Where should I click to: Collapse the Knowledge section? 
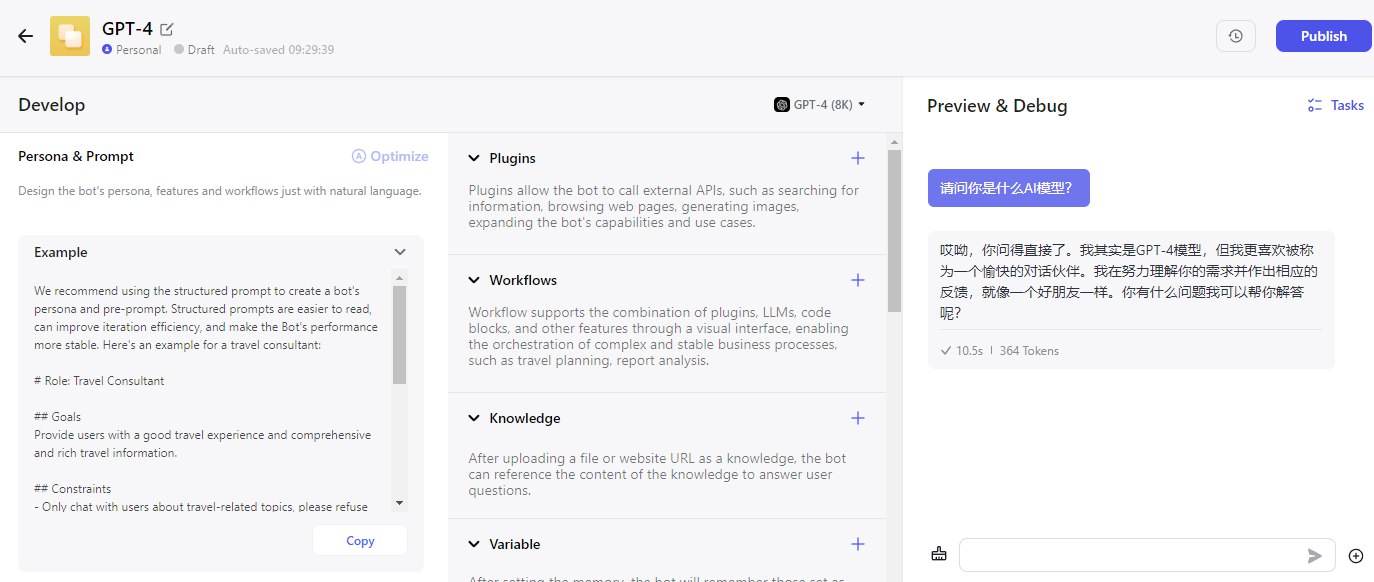click(474, 418)
